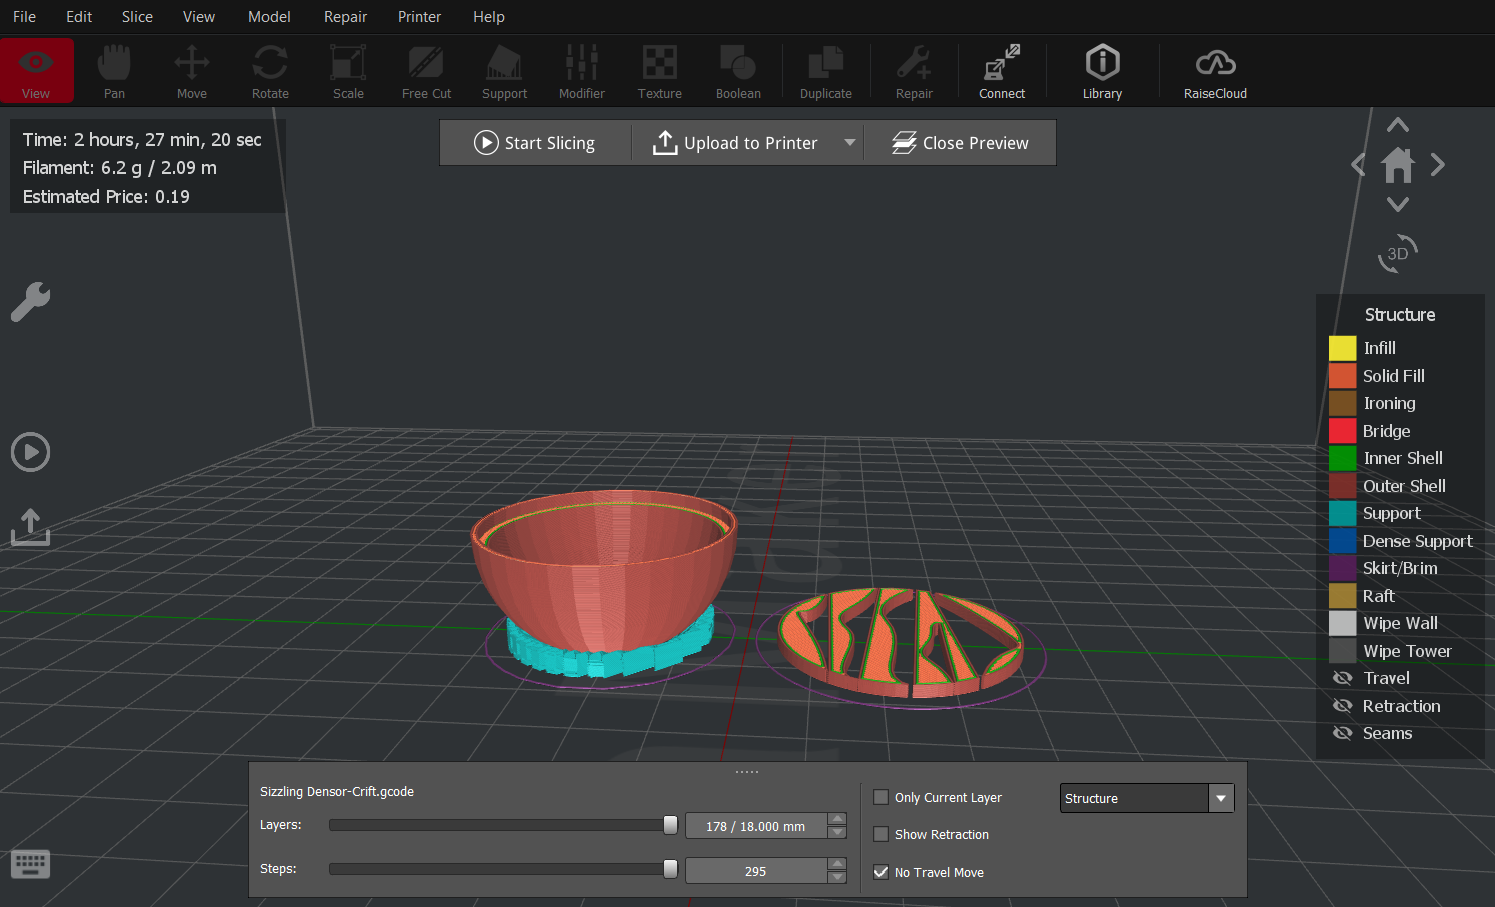Open the Edit menu

[79, 17]
